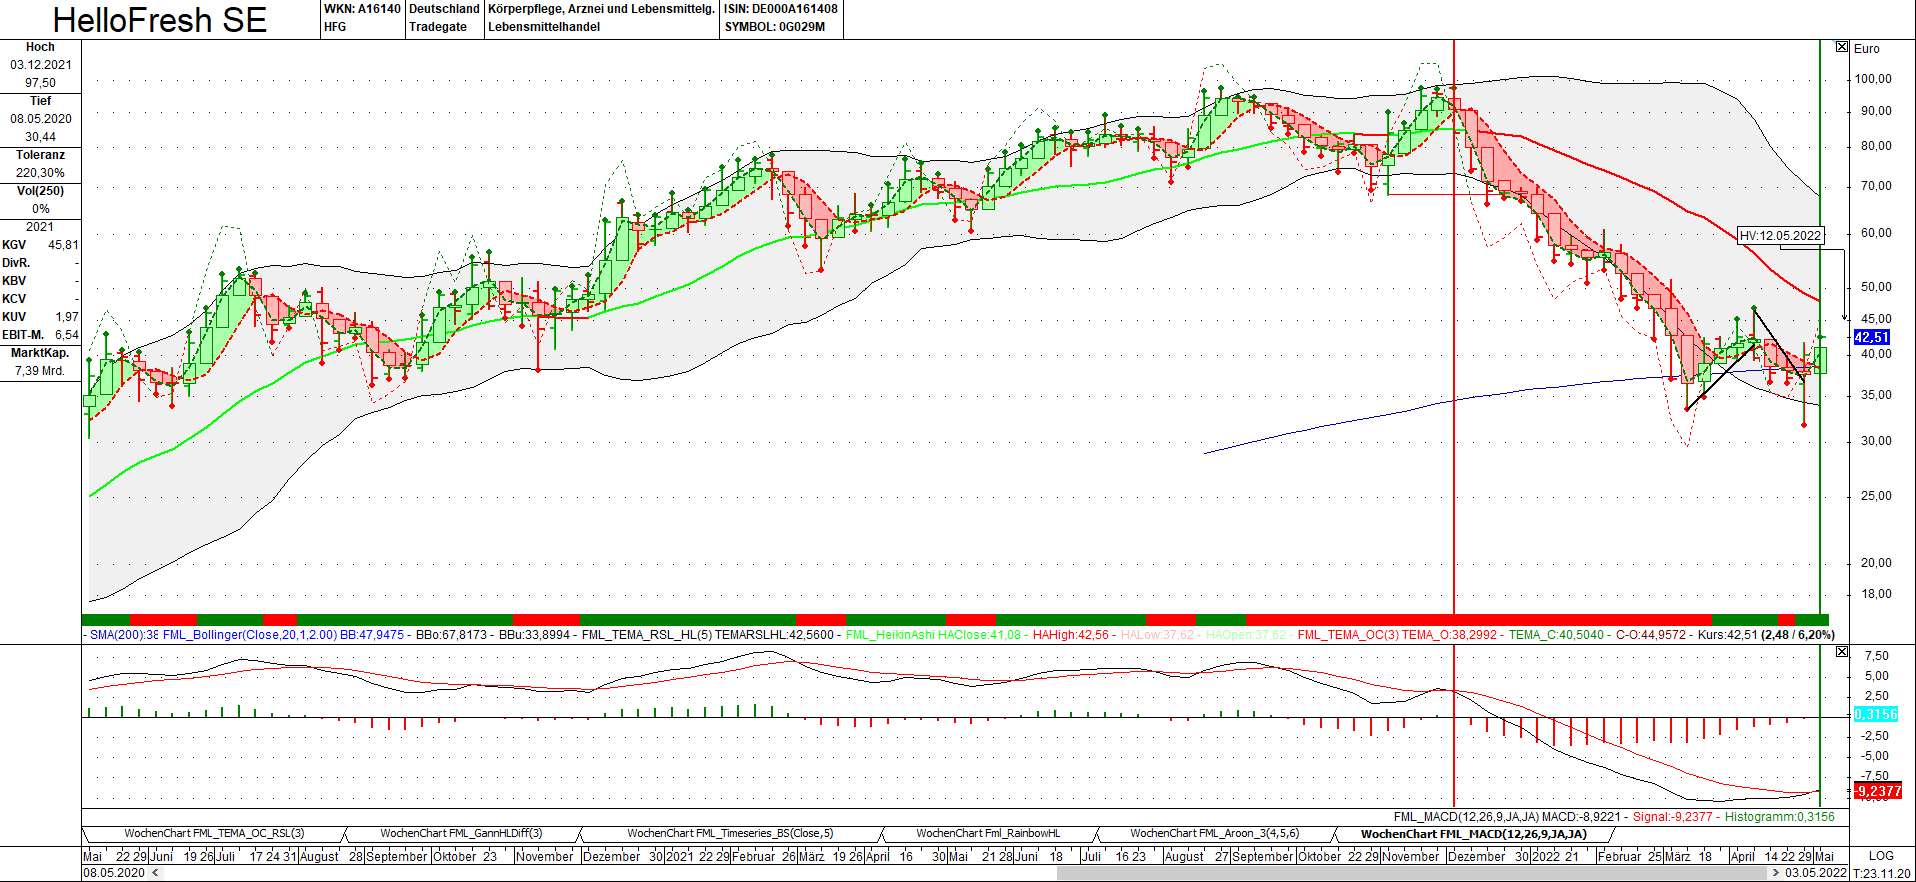Click the HelloFresh SE chart title

click(160, 20)
